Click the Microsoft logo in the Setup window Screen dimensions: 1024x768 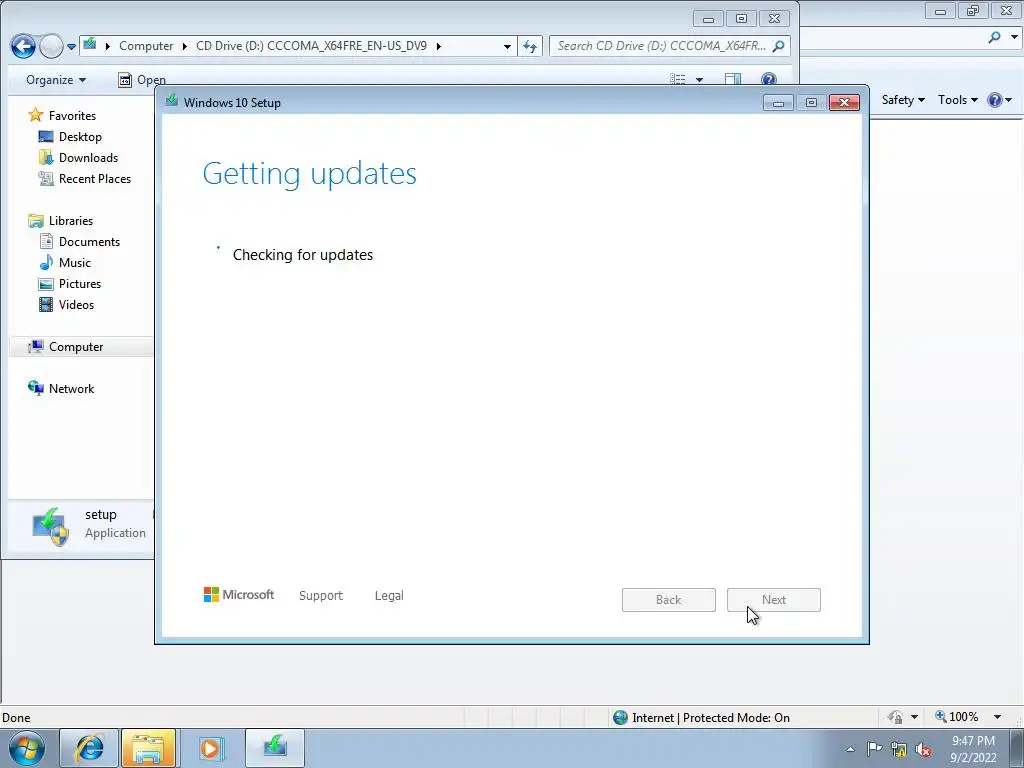click(x=239, y=594)
